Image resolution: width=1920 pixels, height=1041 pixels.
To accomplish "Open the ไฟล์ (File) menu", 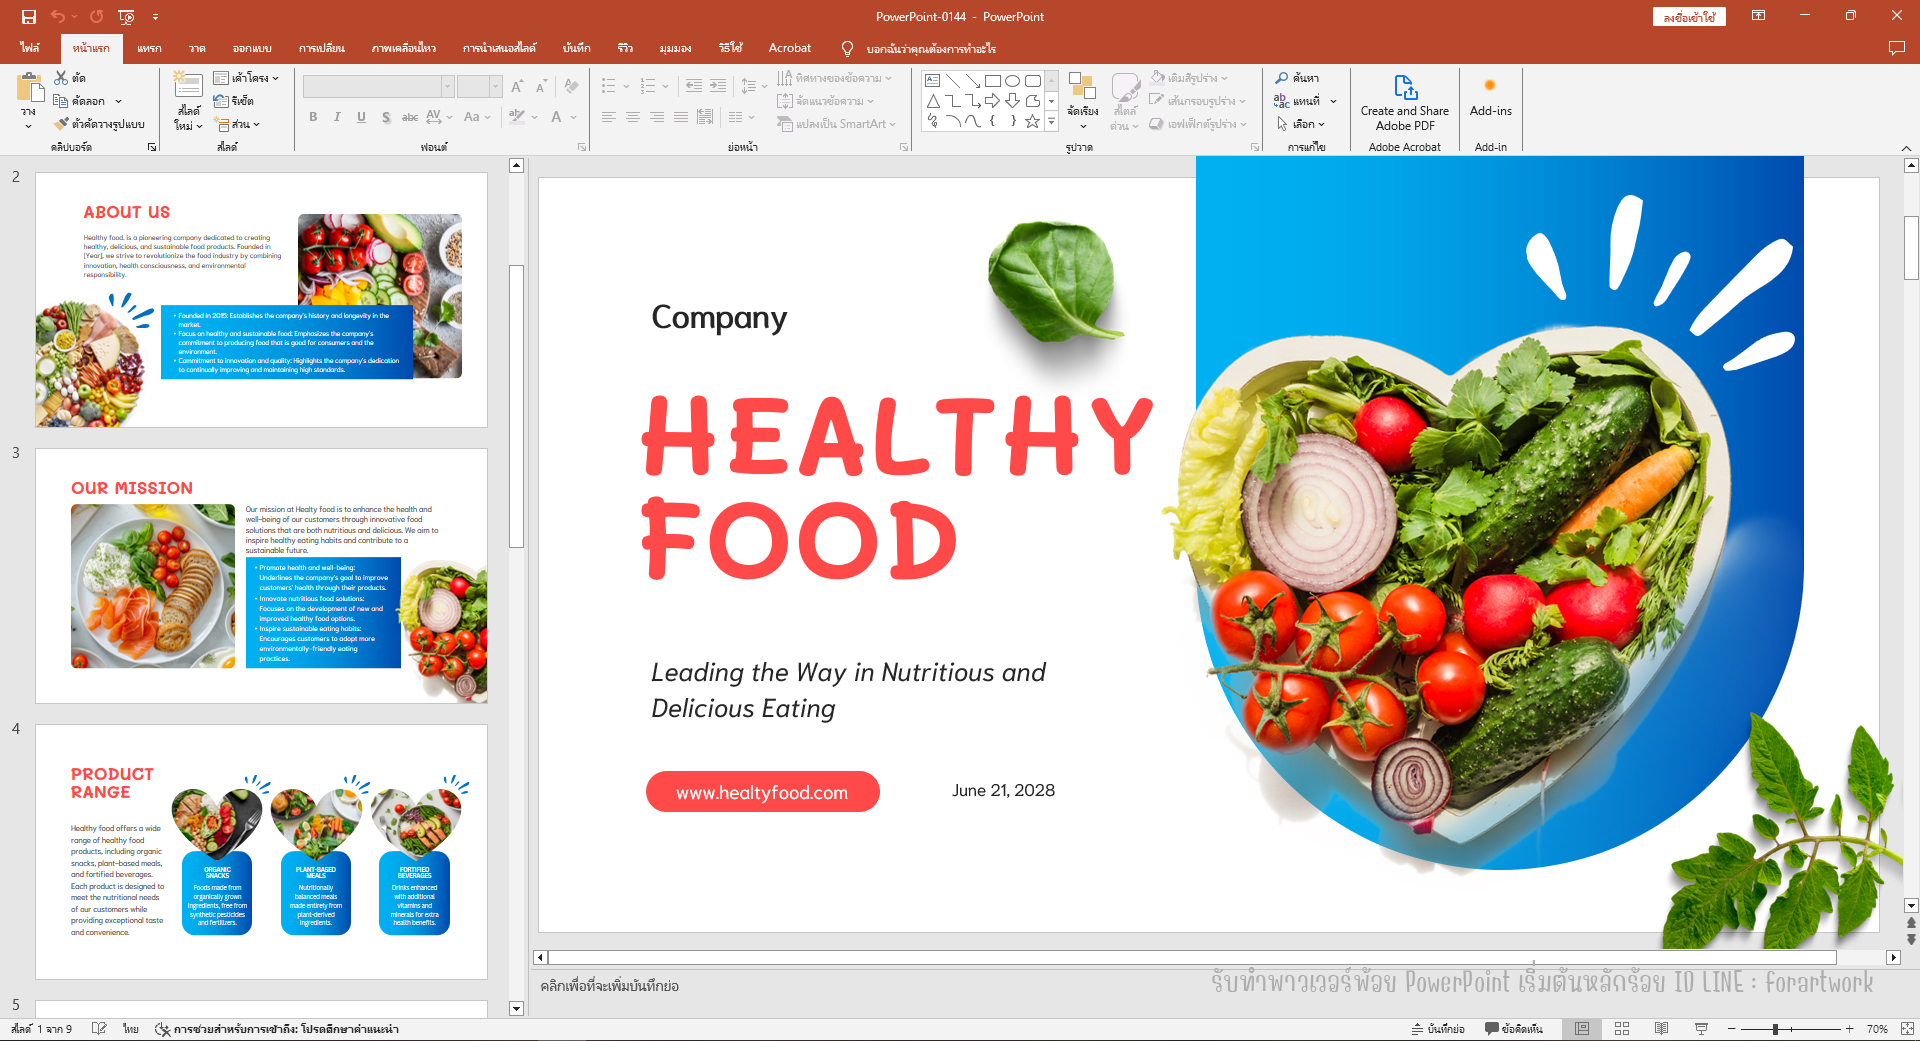I will [30, 48].
